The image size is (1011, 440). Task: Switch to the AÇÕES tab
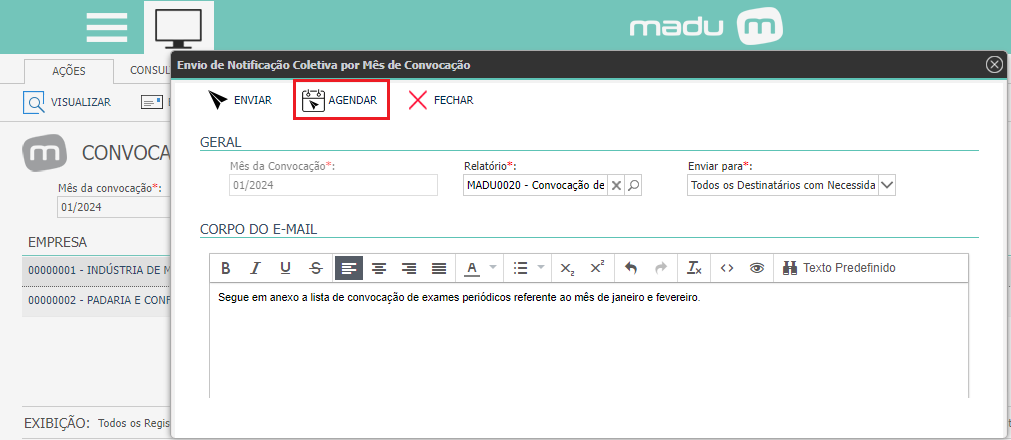pyautogui.click(x=69, y=71)
